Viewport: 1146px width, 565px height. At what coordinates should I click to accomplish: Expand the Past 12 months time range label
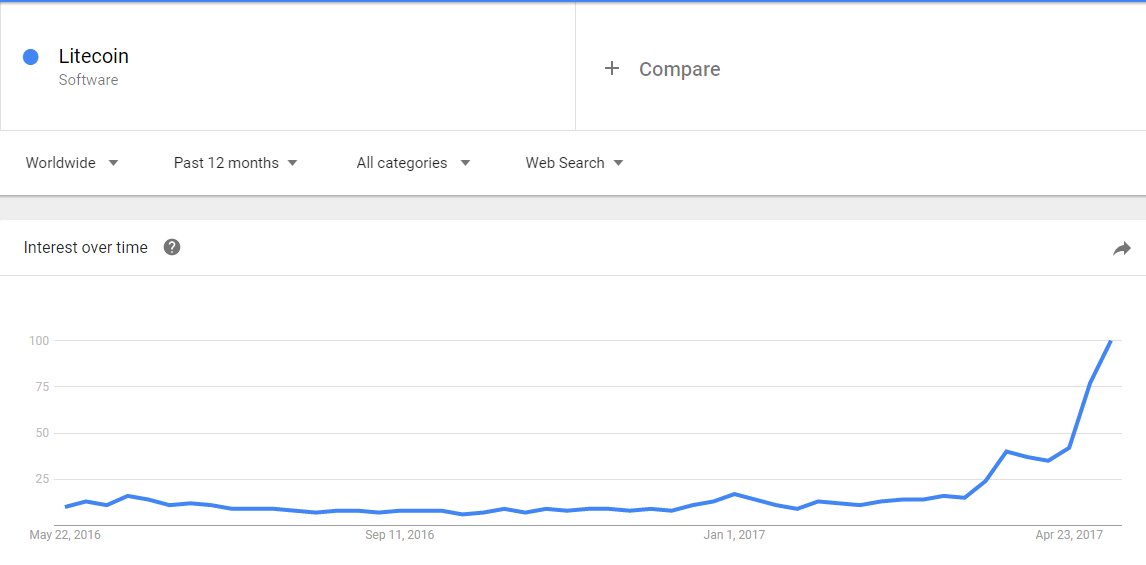tap(226, 163)
